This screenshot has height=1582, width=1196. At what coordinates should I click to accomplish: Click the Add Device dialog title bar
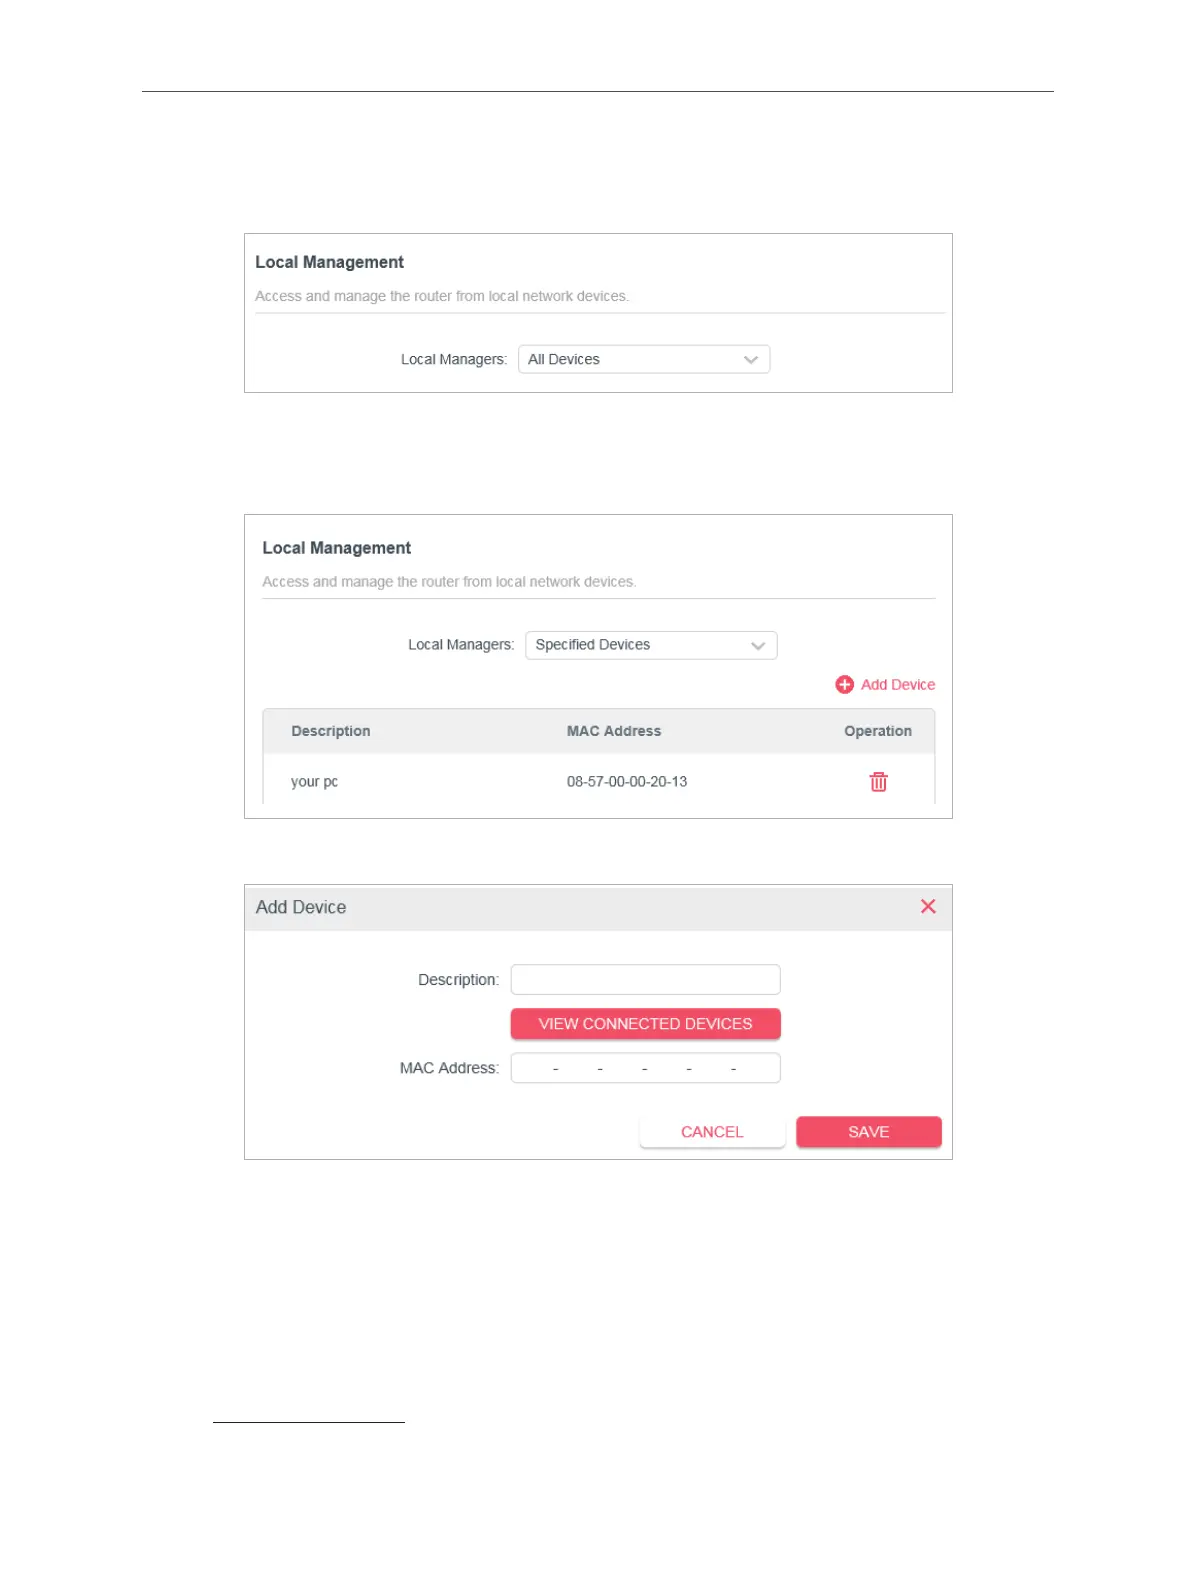point(598,908)
